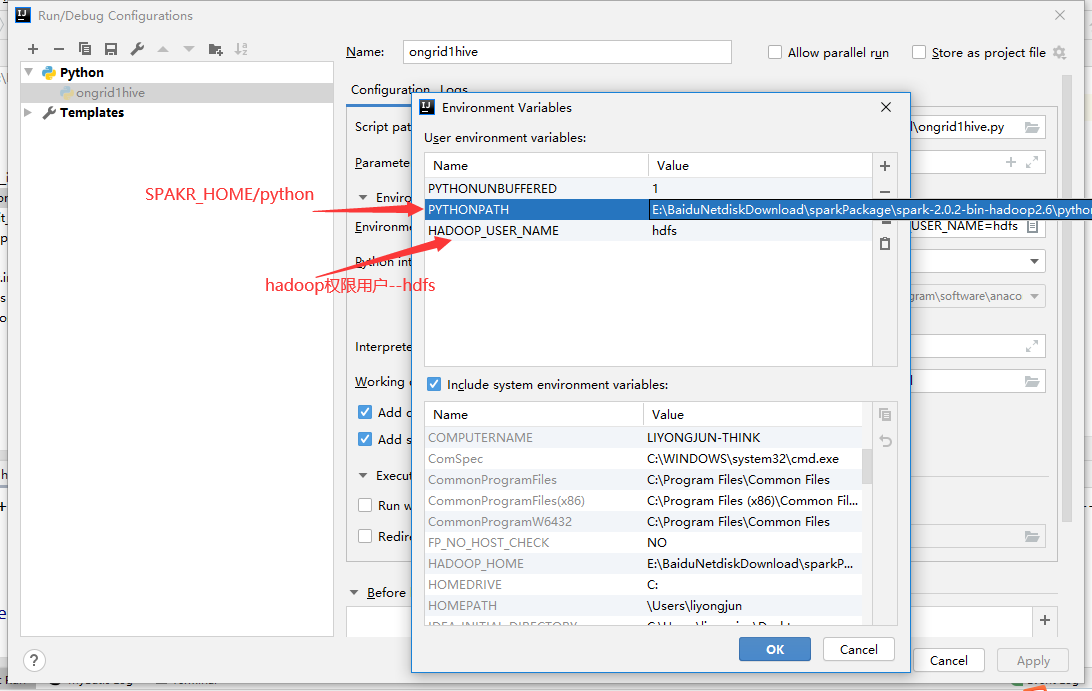
Task: Select the HADOOP_USER_NAME variable row
Action: (648, 231)
